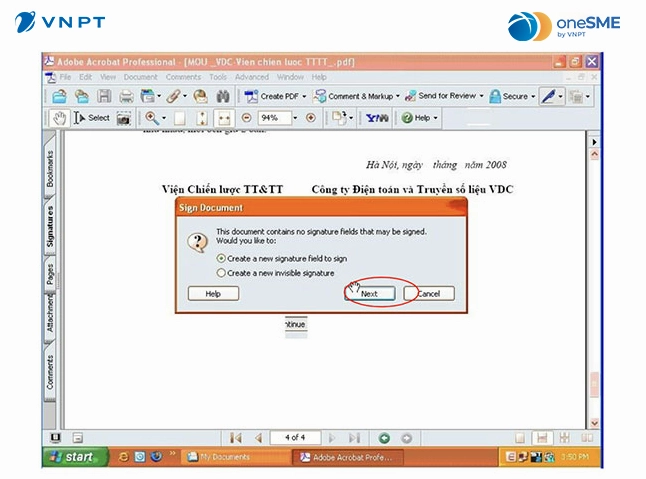Click Help button in Sign Document dialog
Screen dimensions: 646x479
click(x=213, y=294)
